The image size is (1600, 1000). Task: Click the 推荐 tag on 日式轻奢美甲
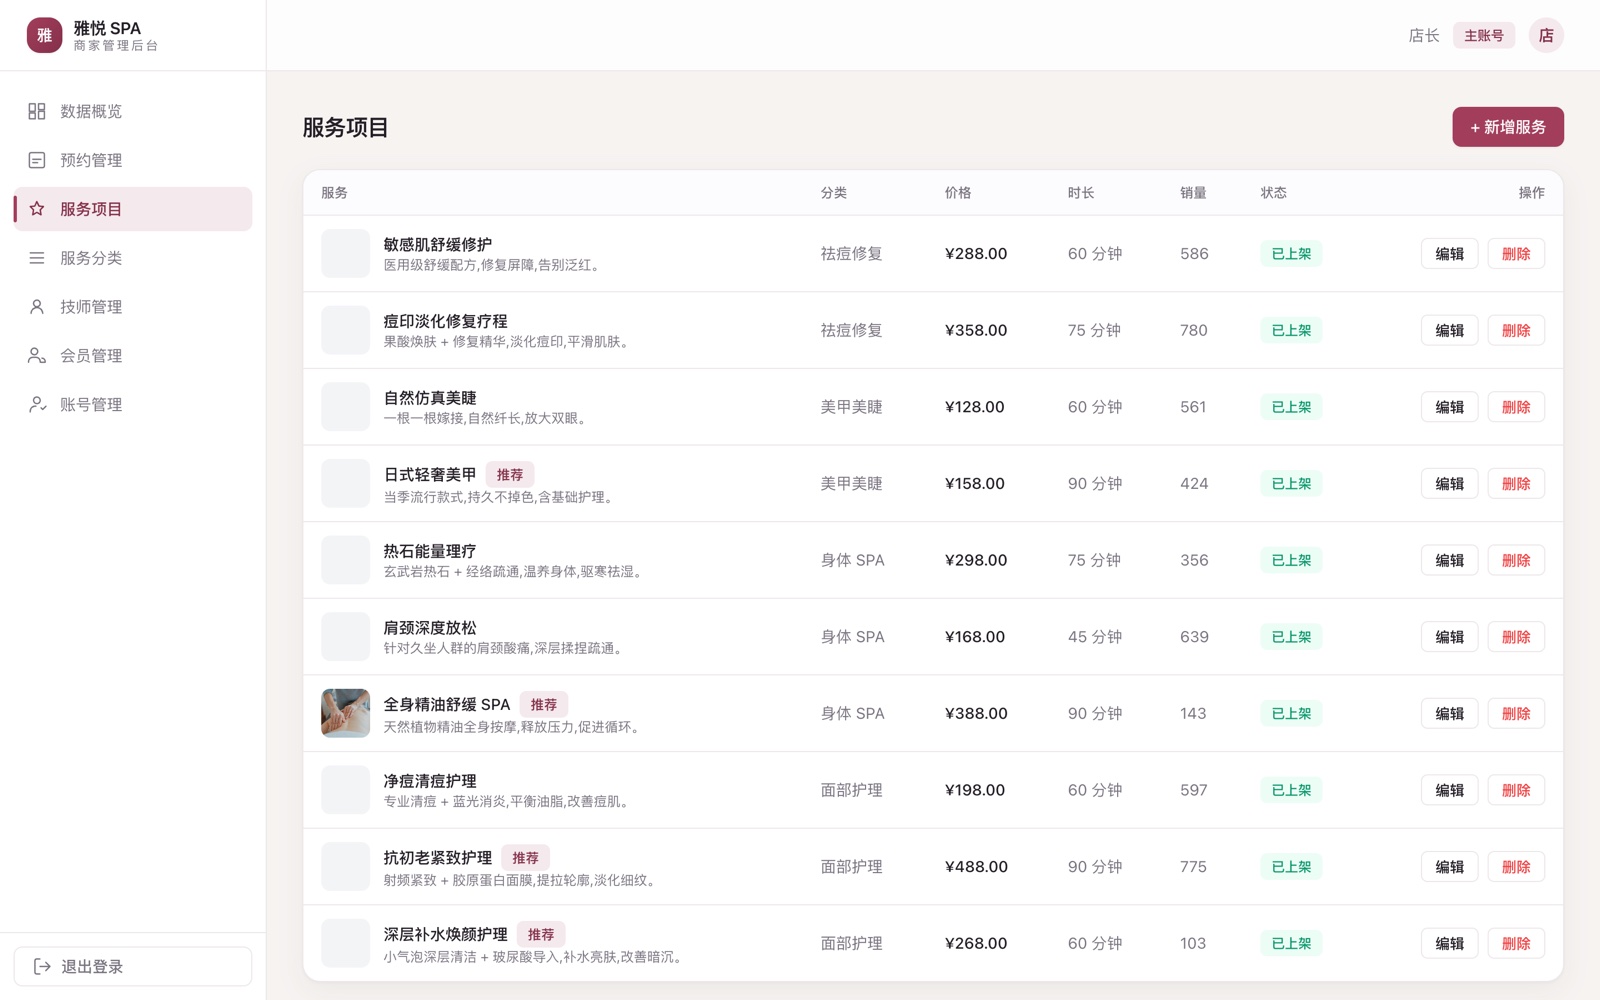[x=510, y=474]
